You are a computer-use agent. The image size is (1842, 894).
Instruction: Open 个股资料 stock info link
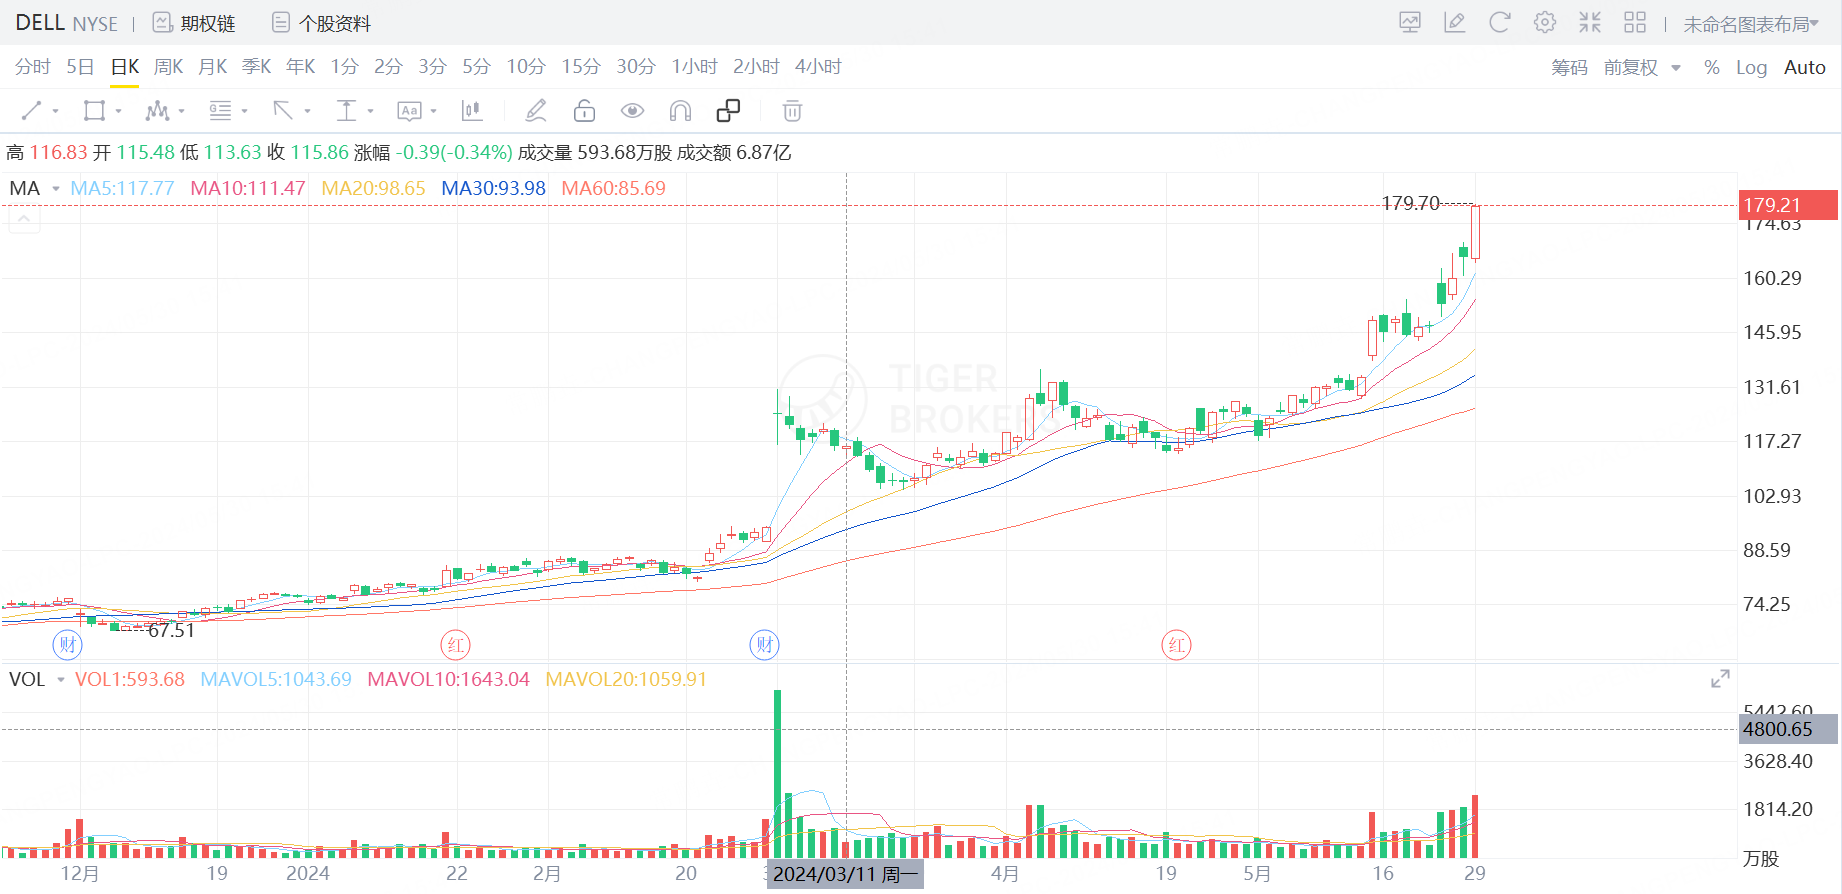coord(335,23)
